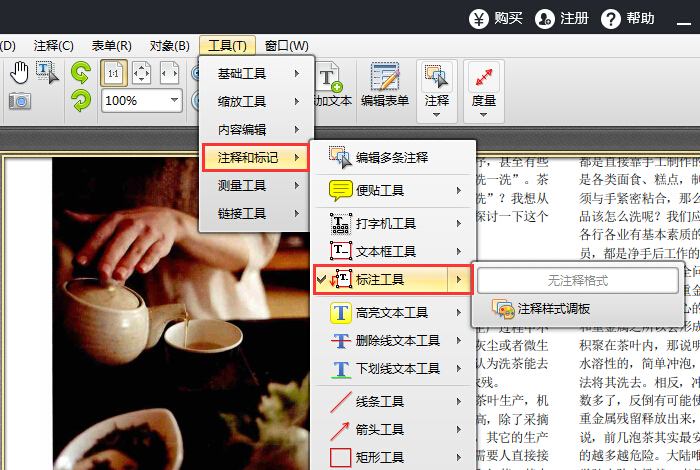
Task: Open the 表单(R) menu
Action: coord(112,46)
